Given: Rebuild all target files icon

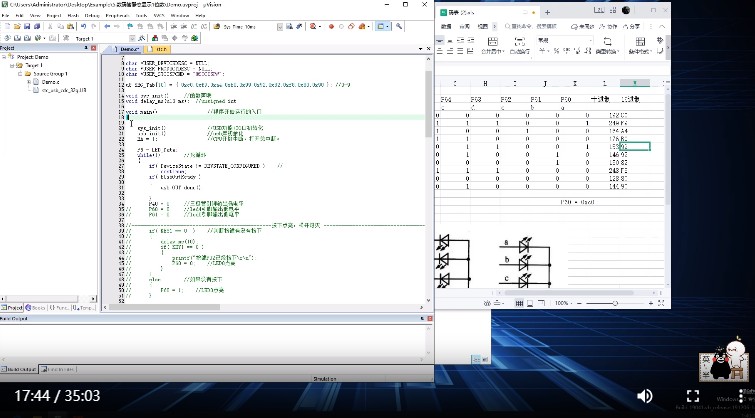Looking at the screenshot, I should coord(27,38).
